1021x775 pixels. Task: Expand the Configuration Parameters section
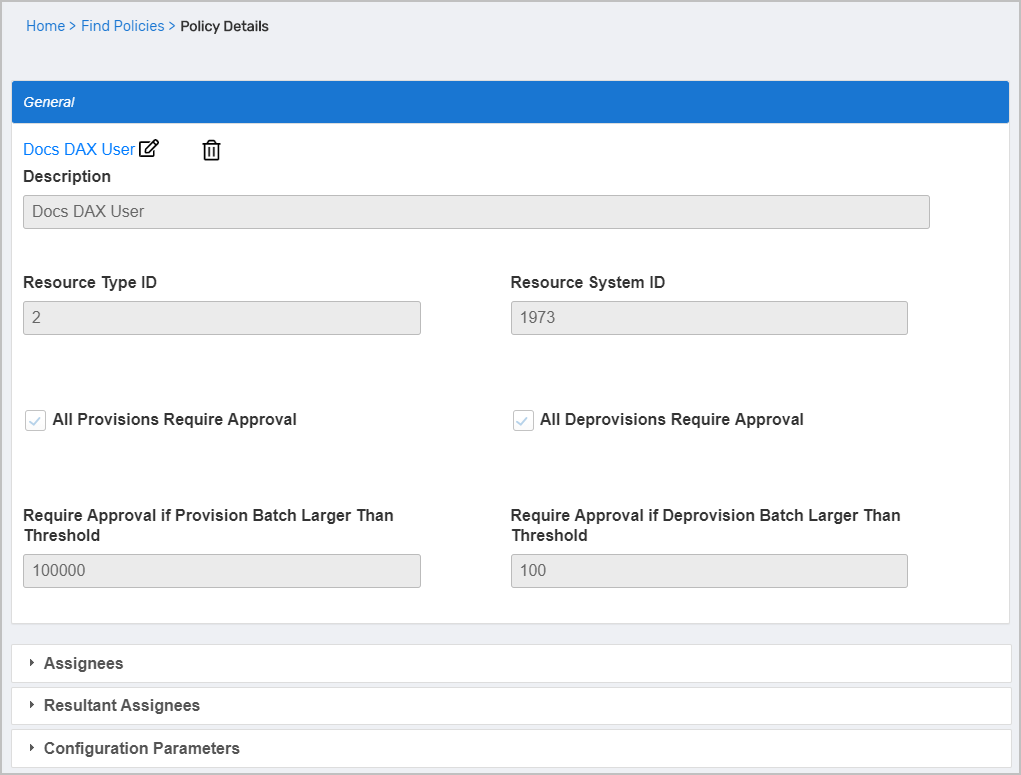[142, 748]
